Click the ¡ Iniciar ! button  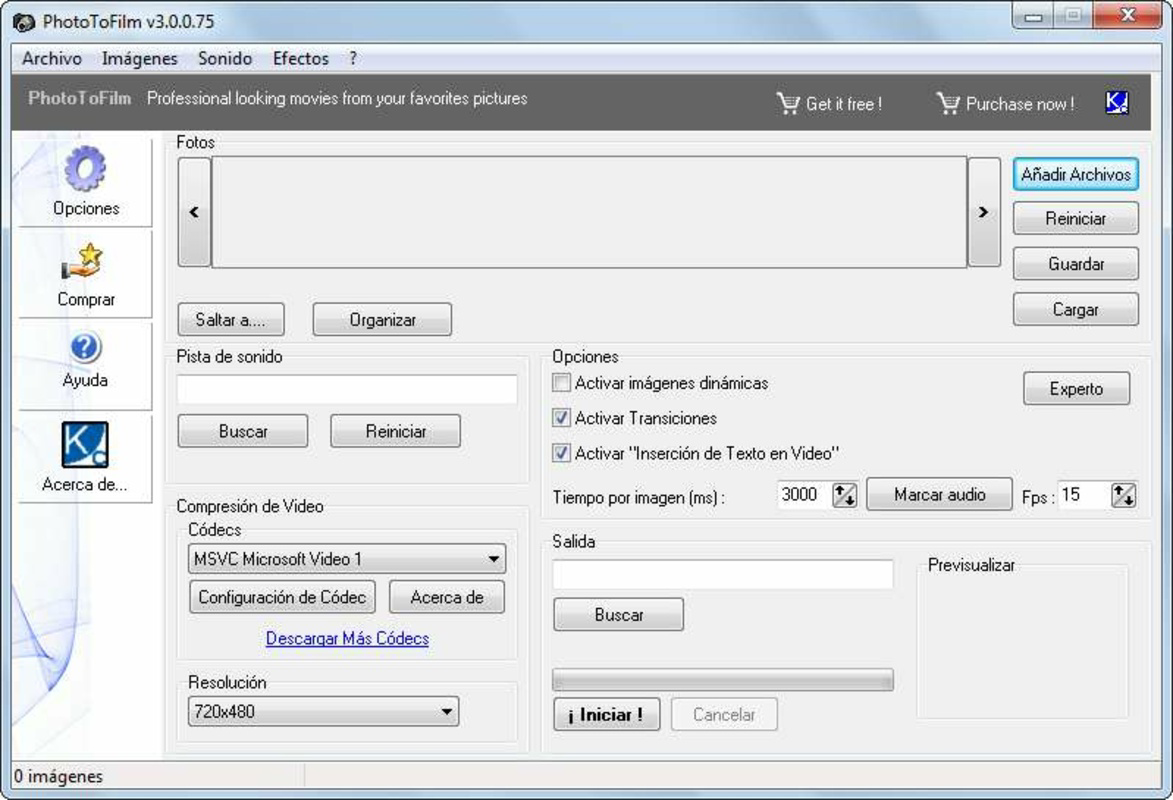click(607, 715)
